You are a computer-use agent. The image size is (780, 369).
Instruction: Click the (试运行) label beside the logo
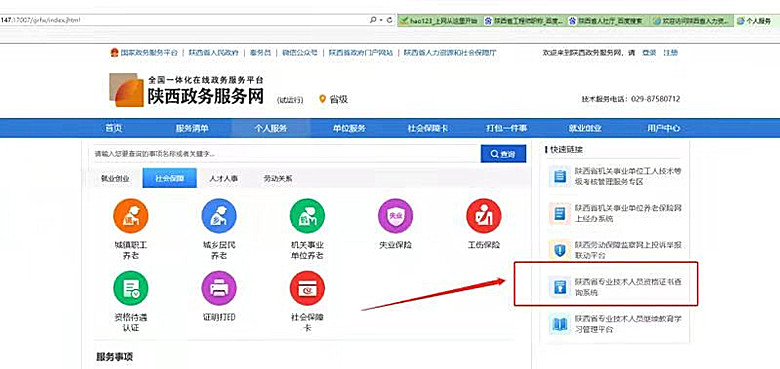290,100
